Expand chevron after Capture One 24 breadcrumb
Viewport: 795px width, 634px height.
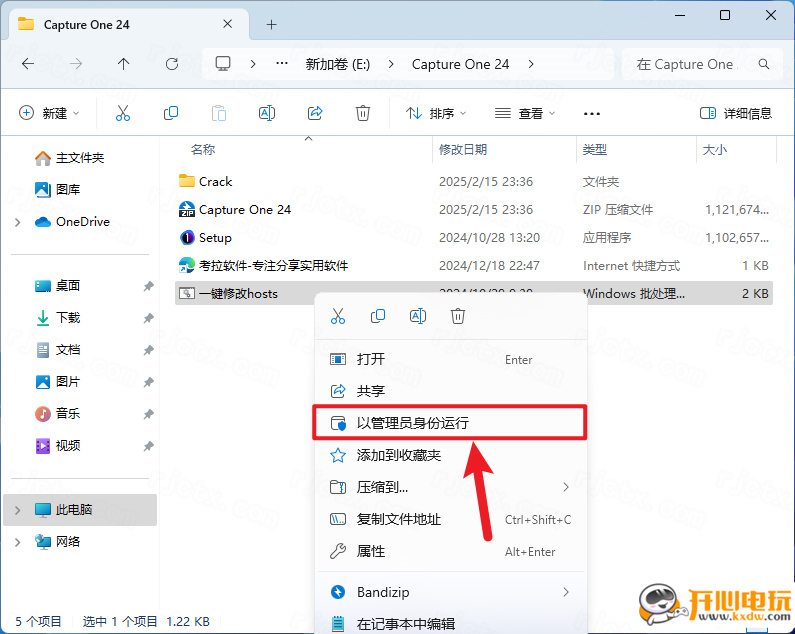(x=531, y=64)
